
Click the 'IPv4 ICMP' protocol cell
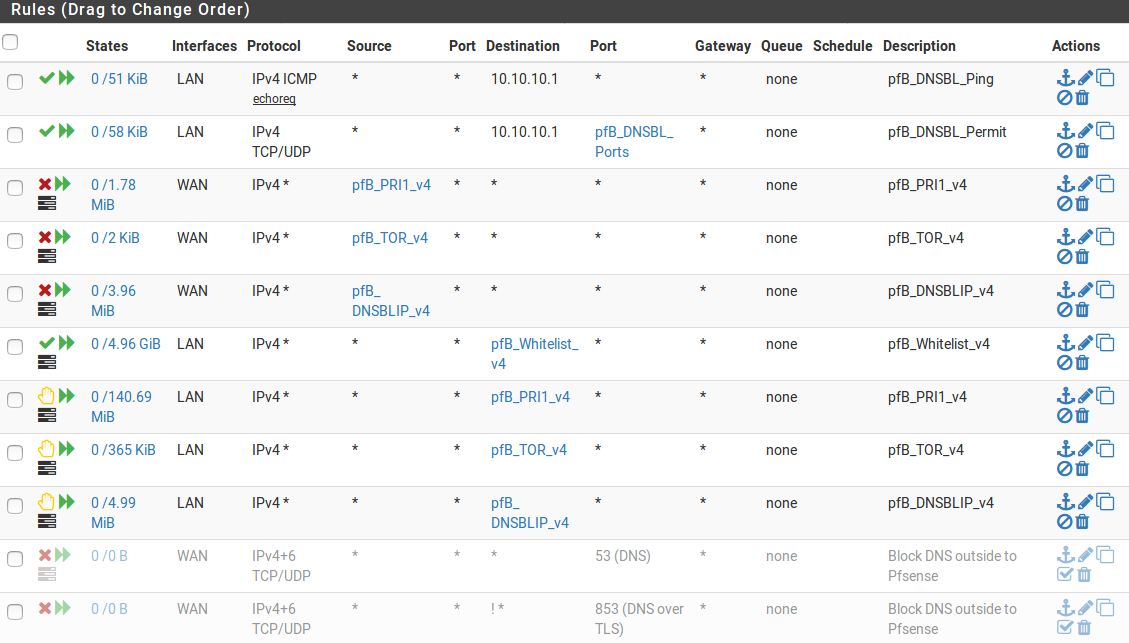coord(284,79)
